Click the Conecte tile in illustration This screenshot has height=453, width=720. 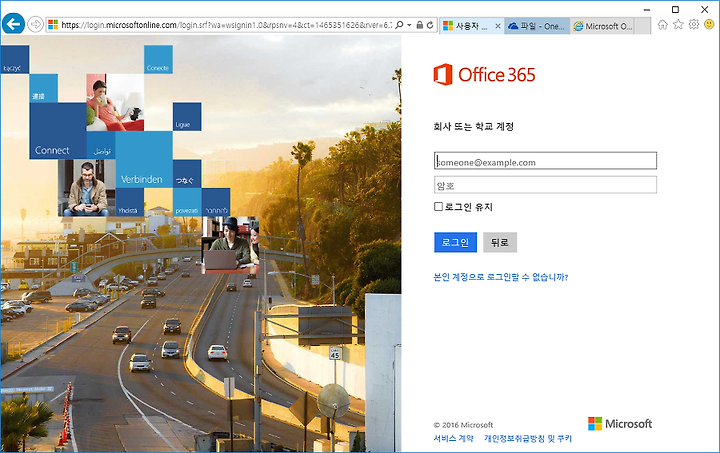(158, 59)
